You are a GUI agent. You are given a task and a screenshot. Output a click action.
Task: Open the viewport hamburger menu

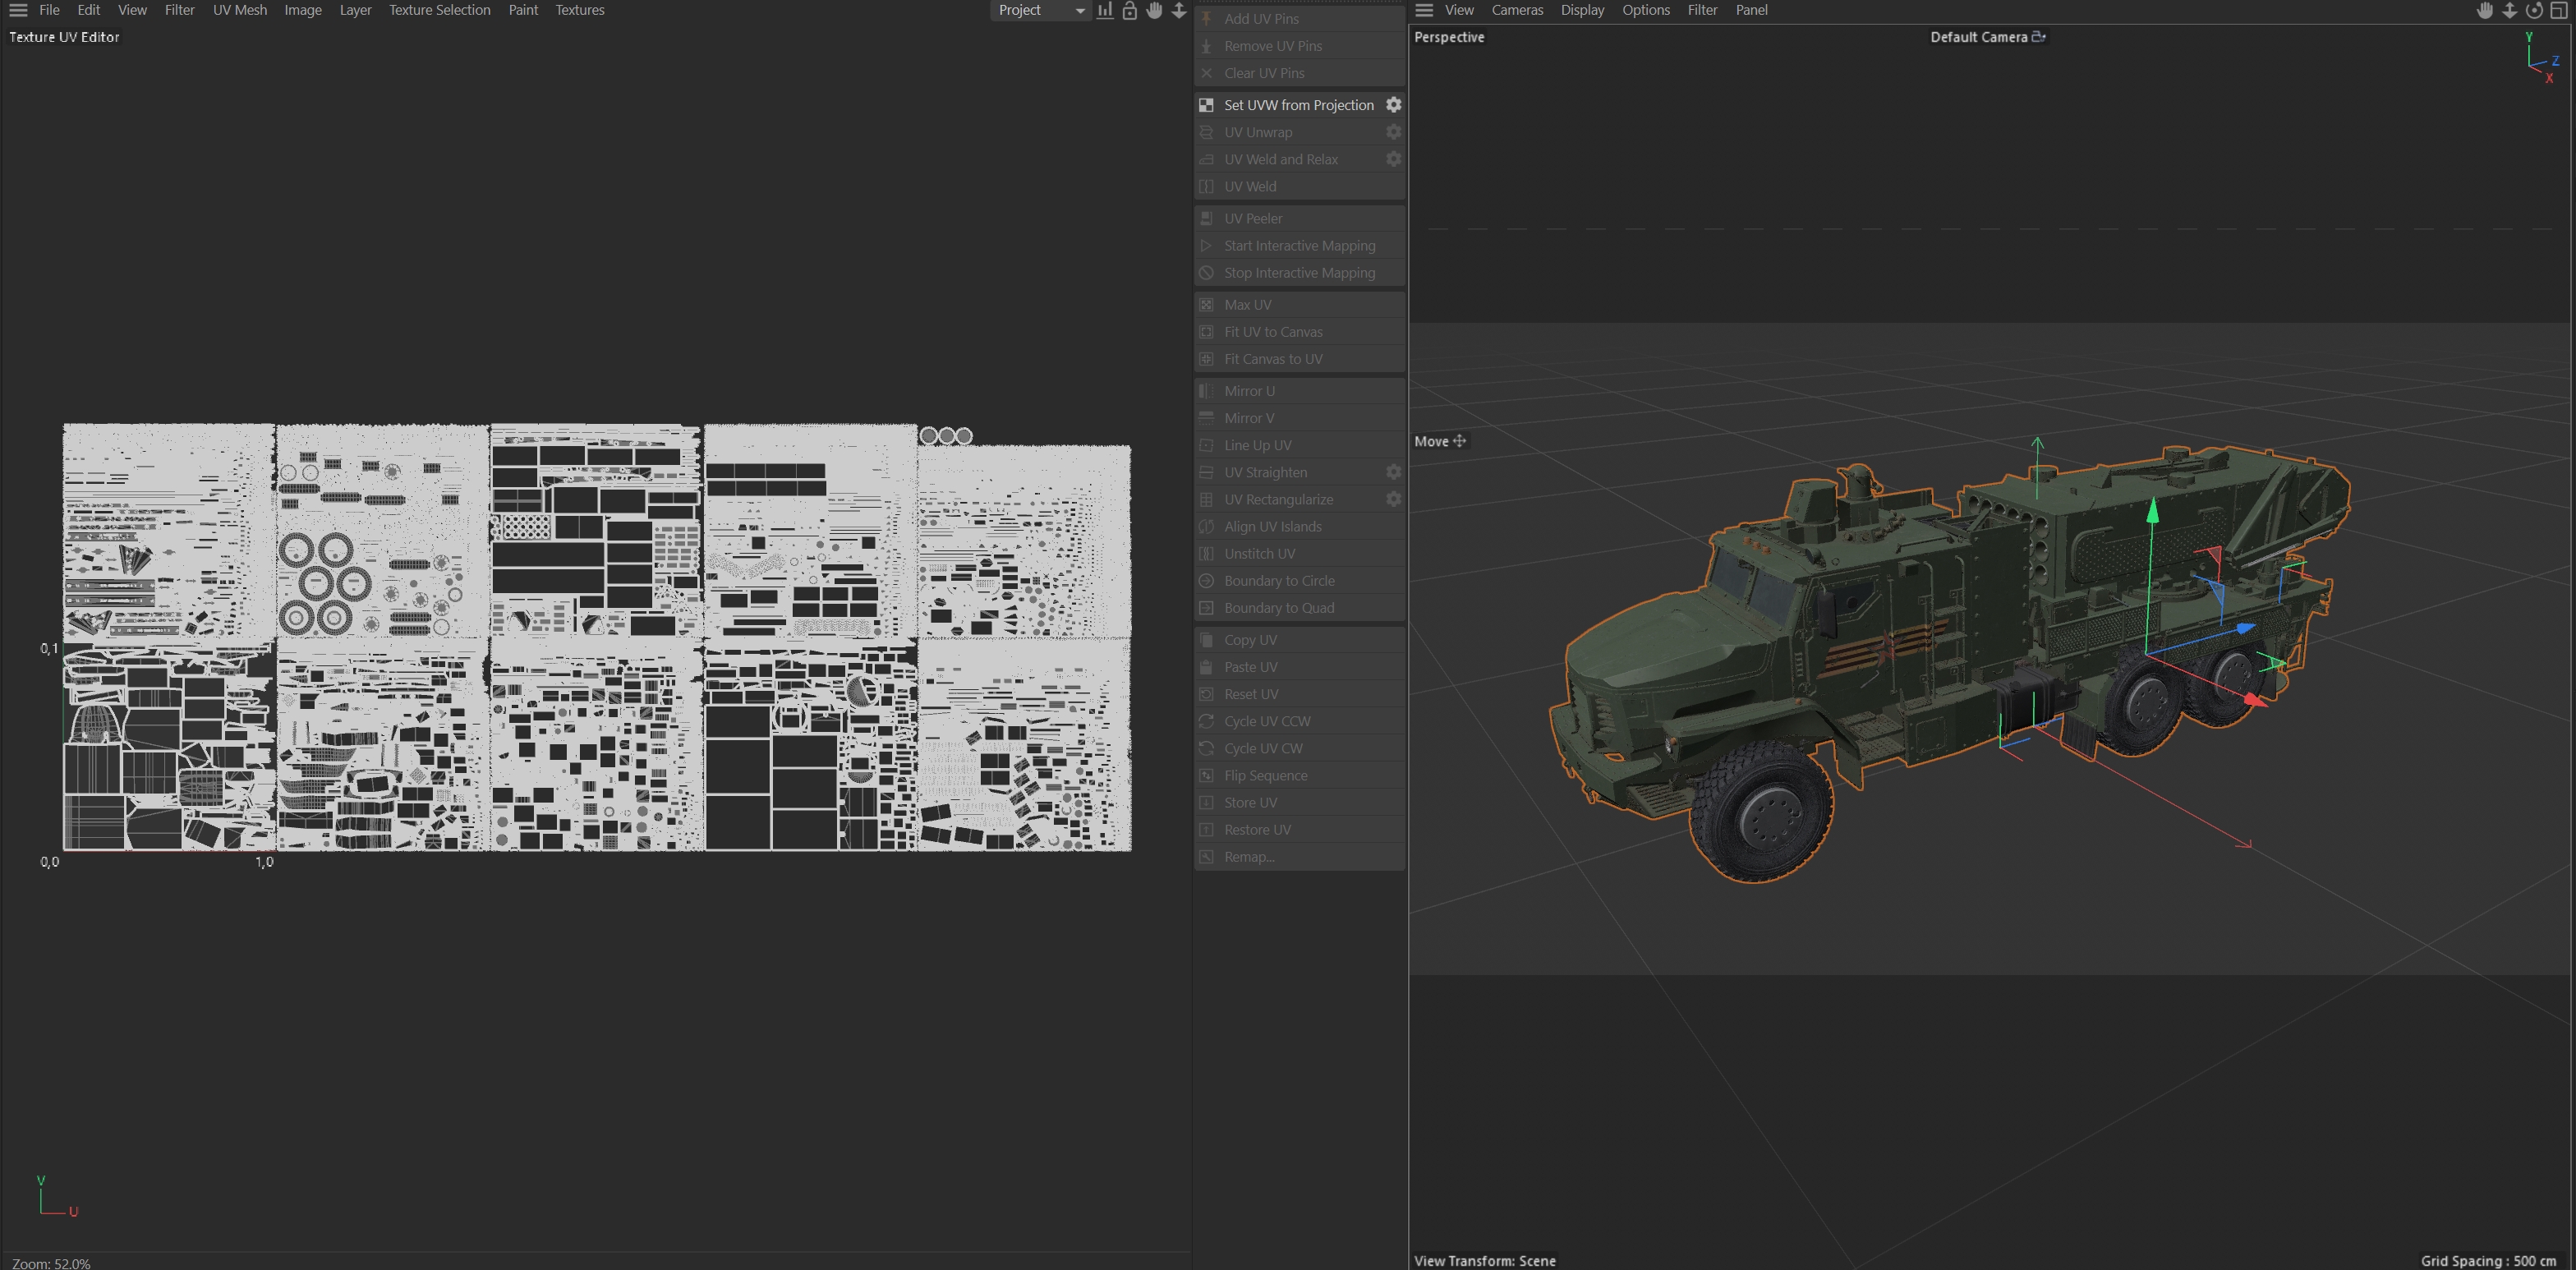(x=1424, y=10)
